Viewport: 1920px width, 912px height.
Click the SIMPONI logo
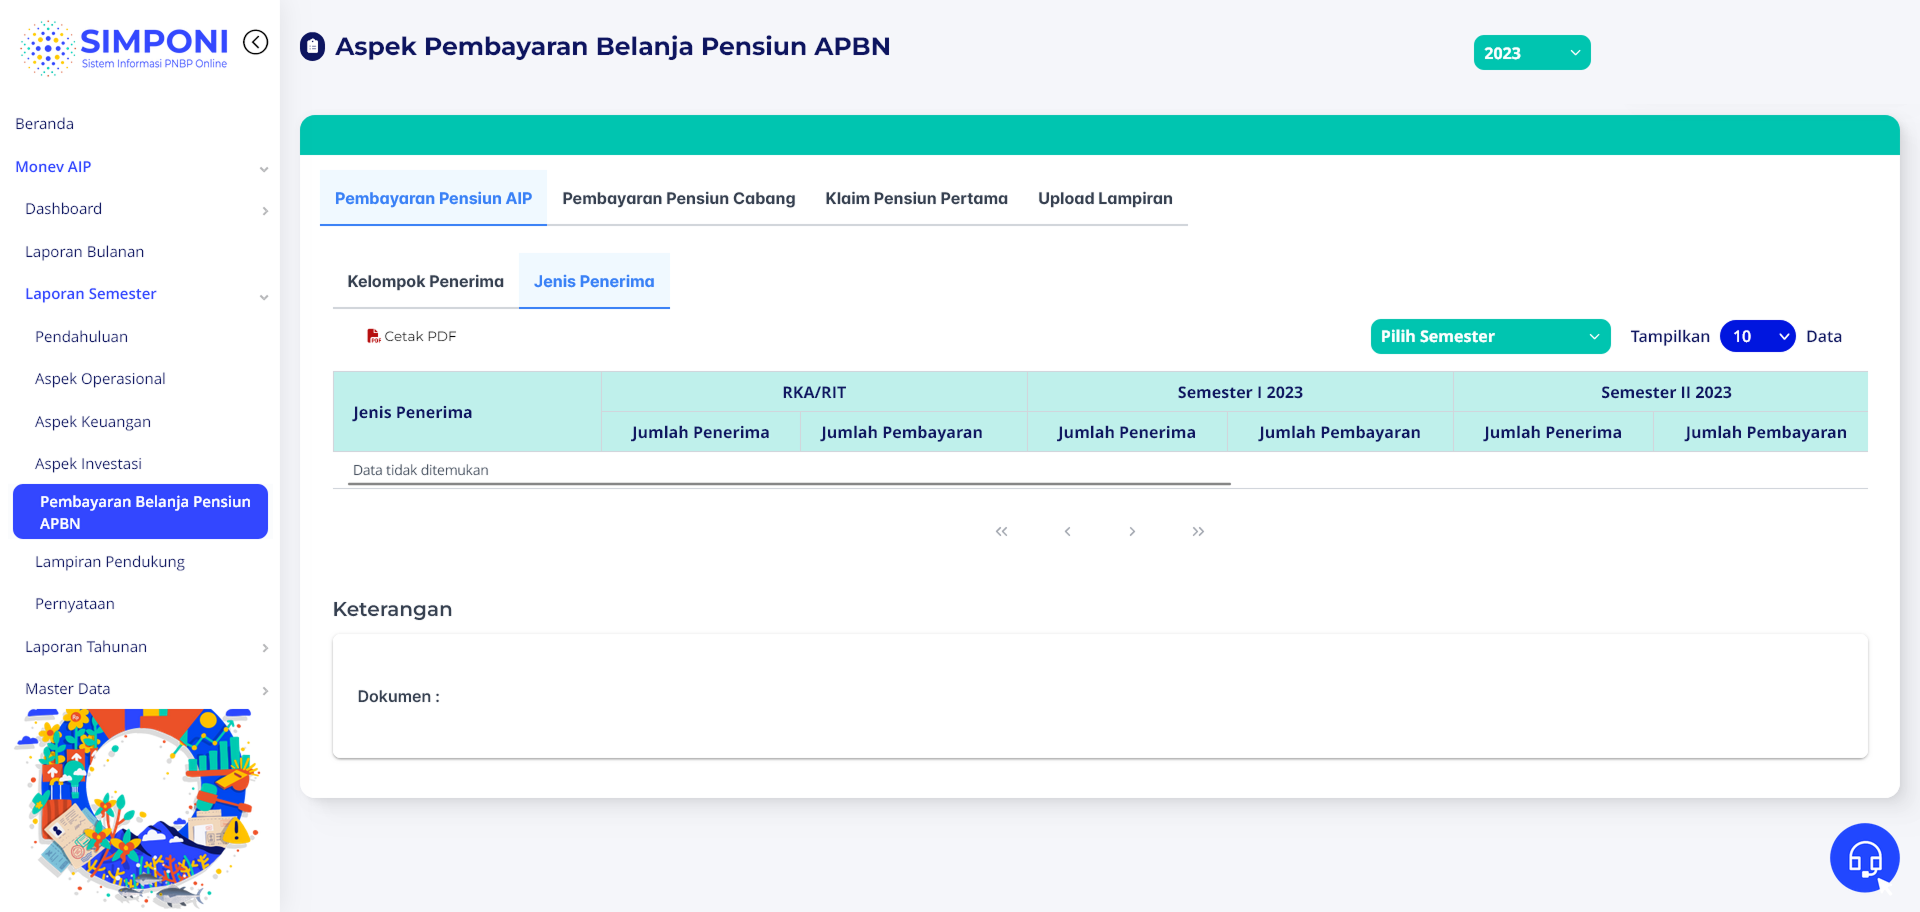click(x=124, y=47)
